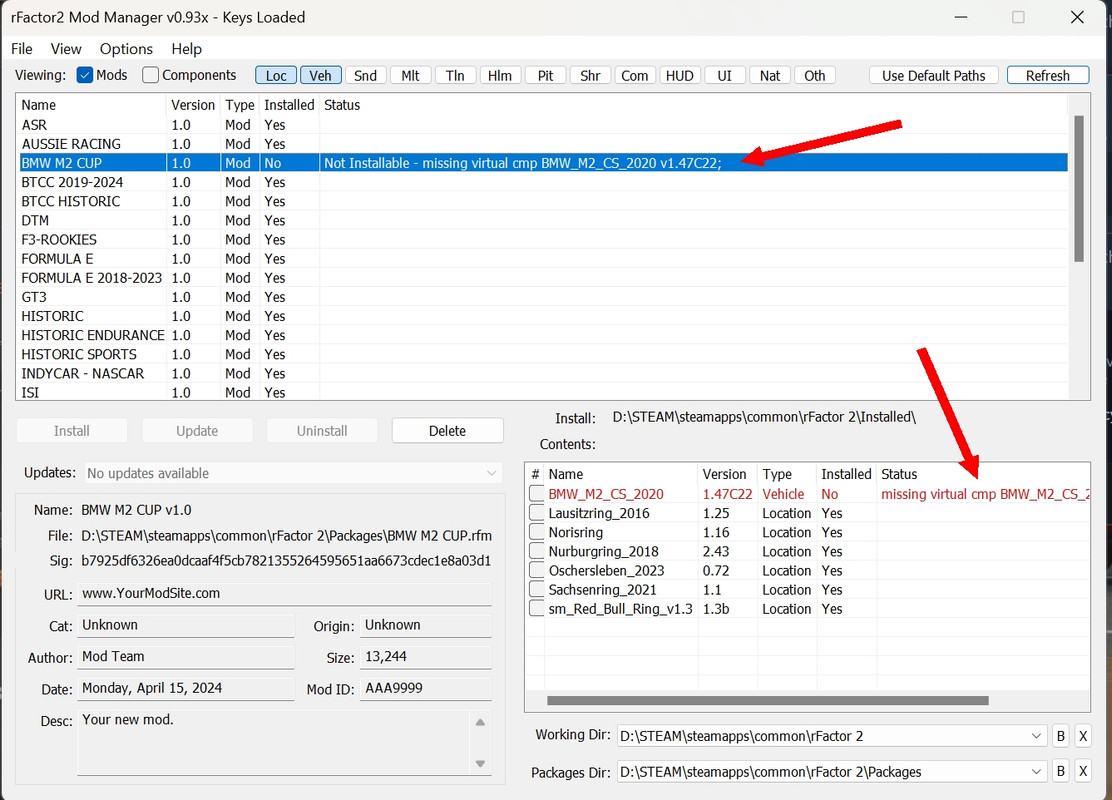Select the FORMULA E 2018-2023 mod row

coord(543,278)
